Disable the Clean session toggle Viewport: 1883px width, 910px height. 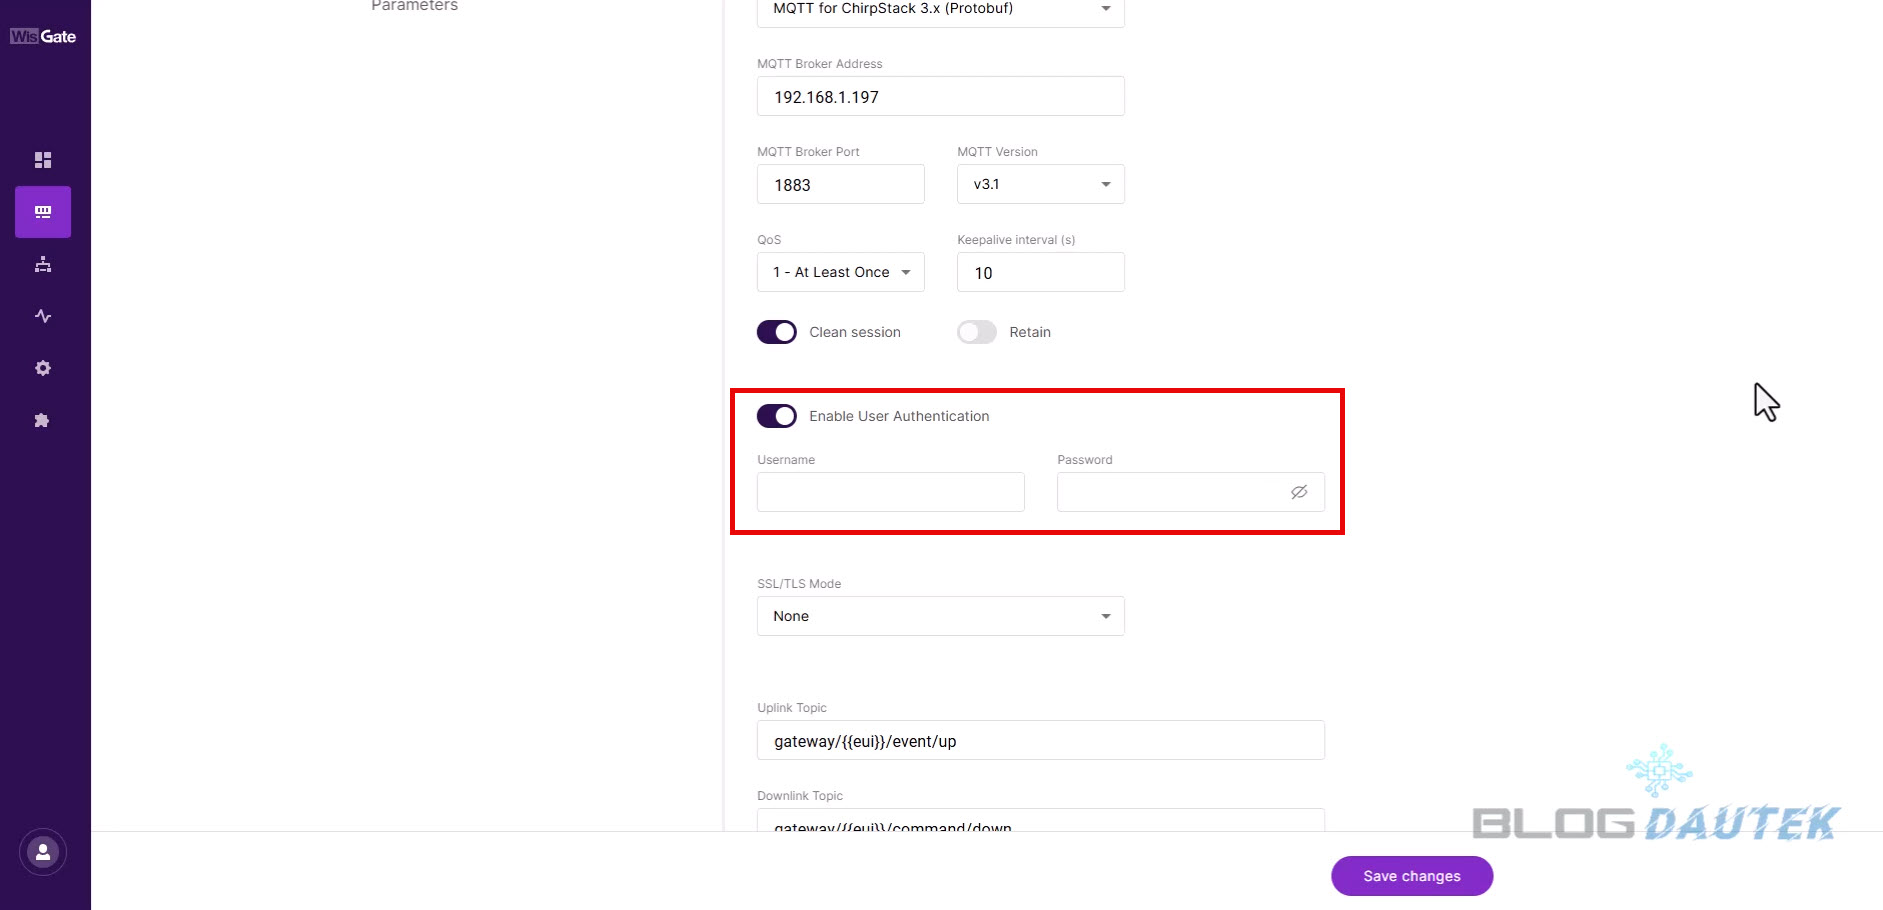pyautogui.click(x=777, y=332)
